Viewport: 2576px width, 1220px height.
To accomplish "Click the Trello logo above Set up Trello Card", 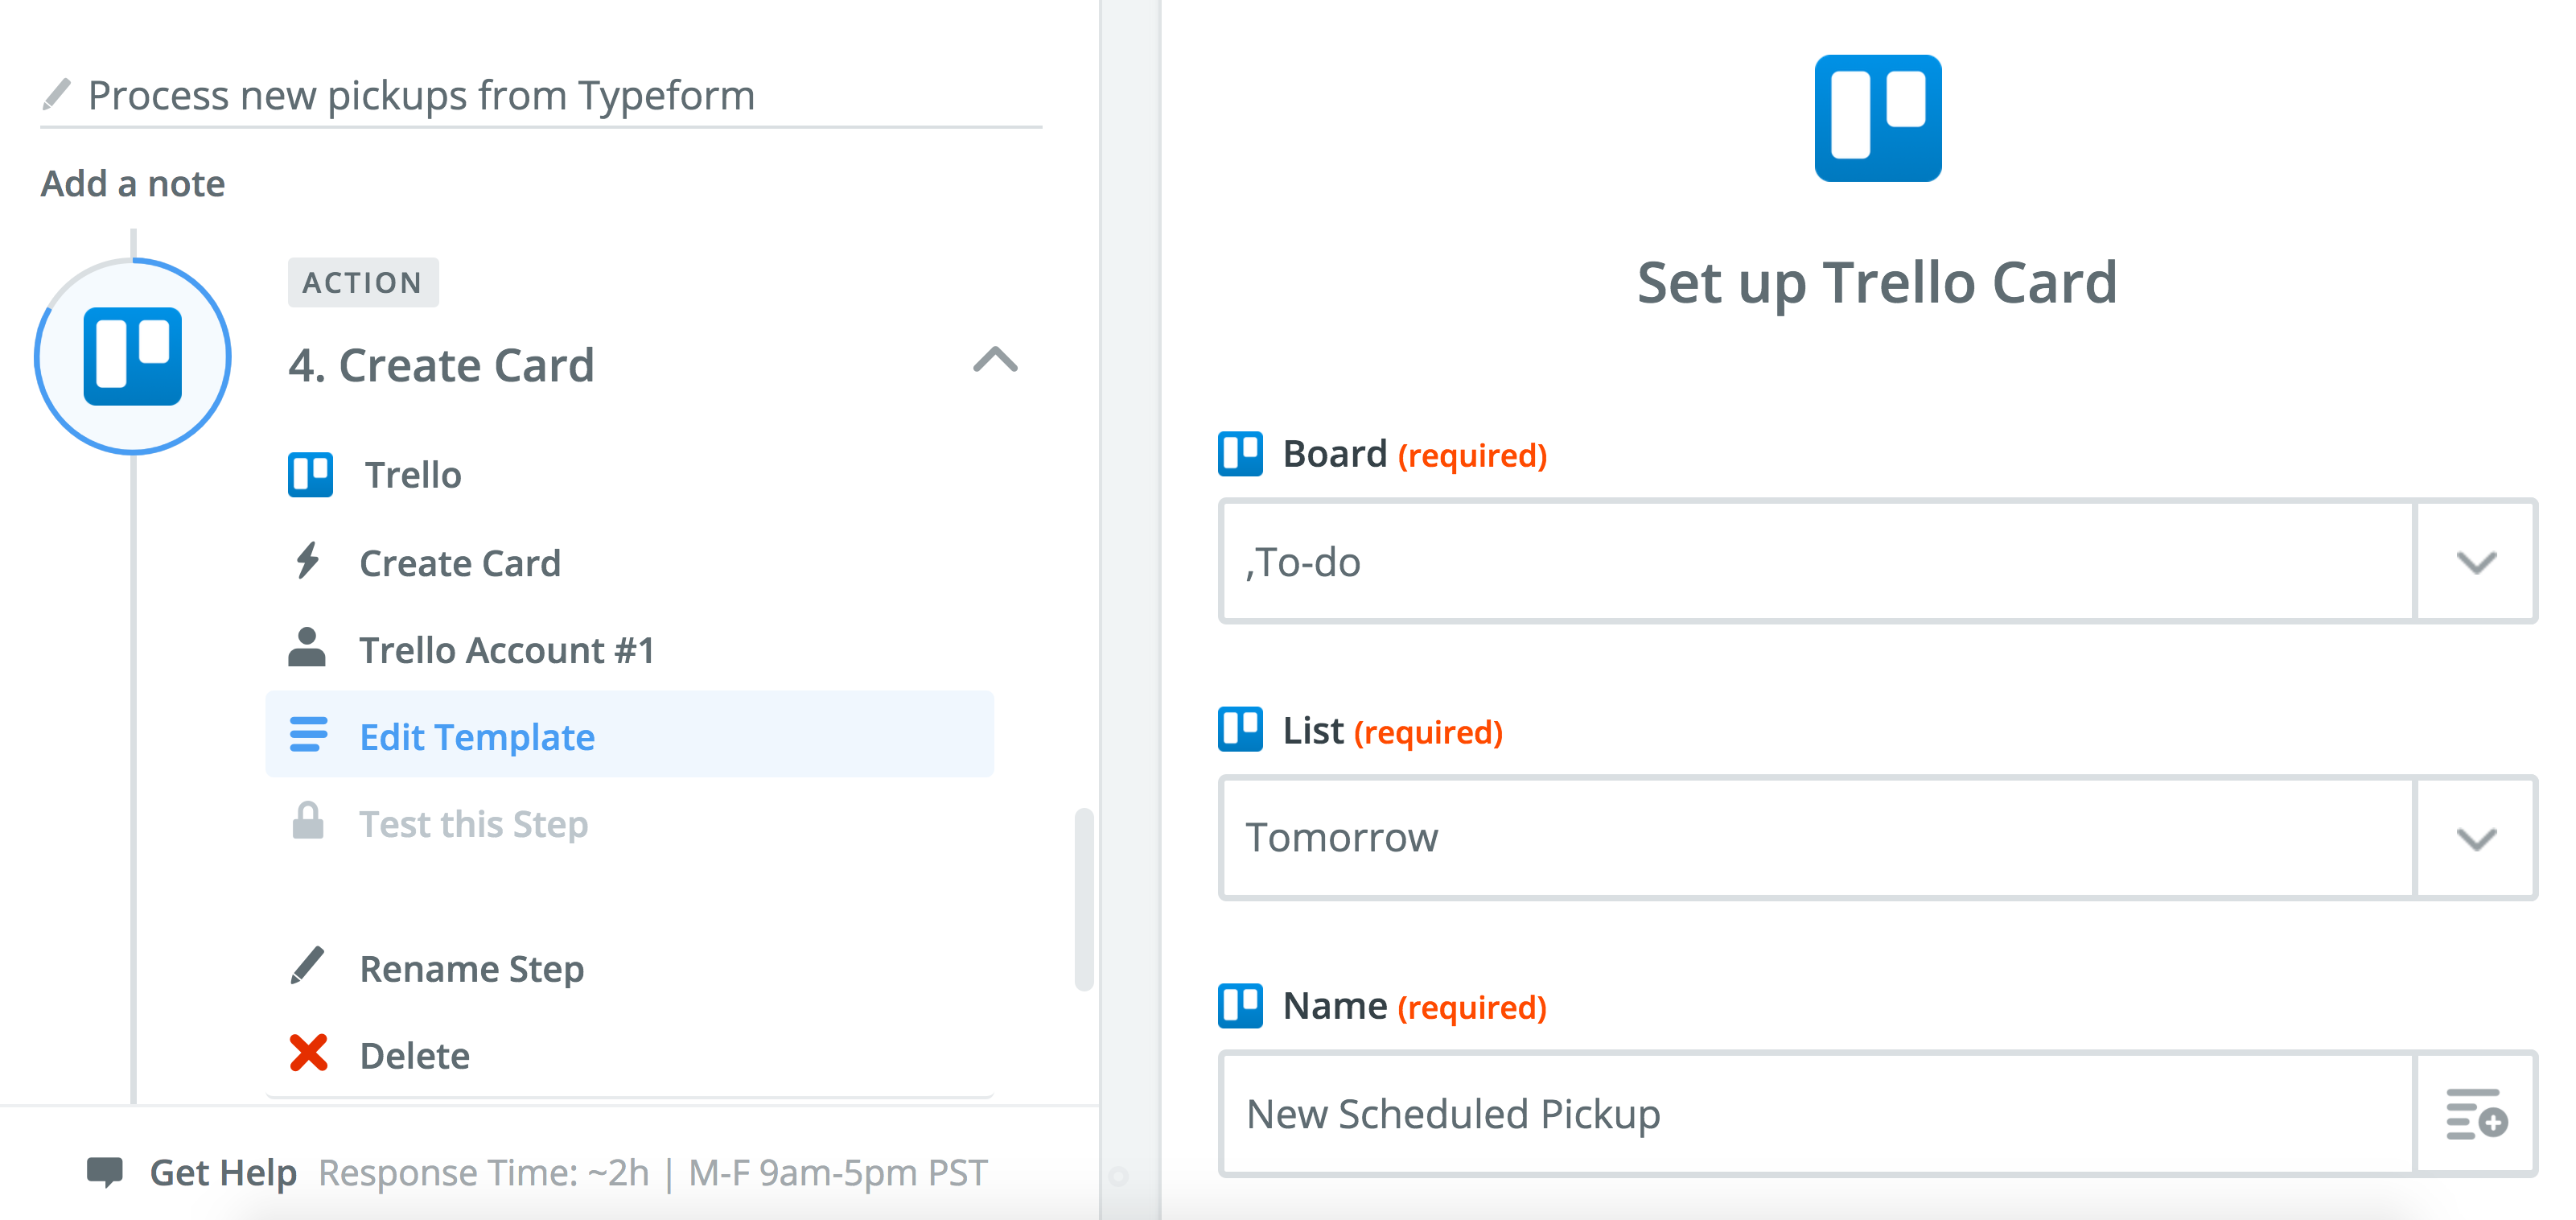I will pos(1877,118).
